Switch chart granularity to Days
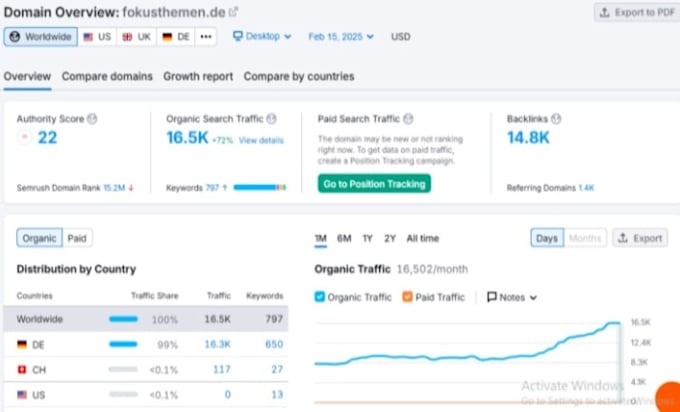Screen dimensions: 680x412 547,238
